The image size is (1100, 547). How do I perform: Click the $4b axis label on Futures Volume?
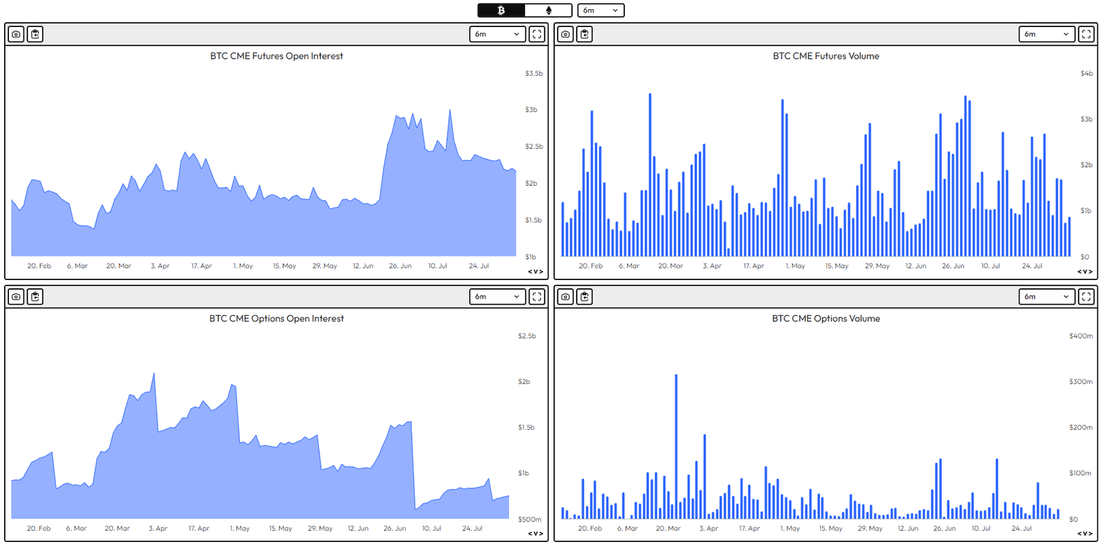coord(1086,74)
